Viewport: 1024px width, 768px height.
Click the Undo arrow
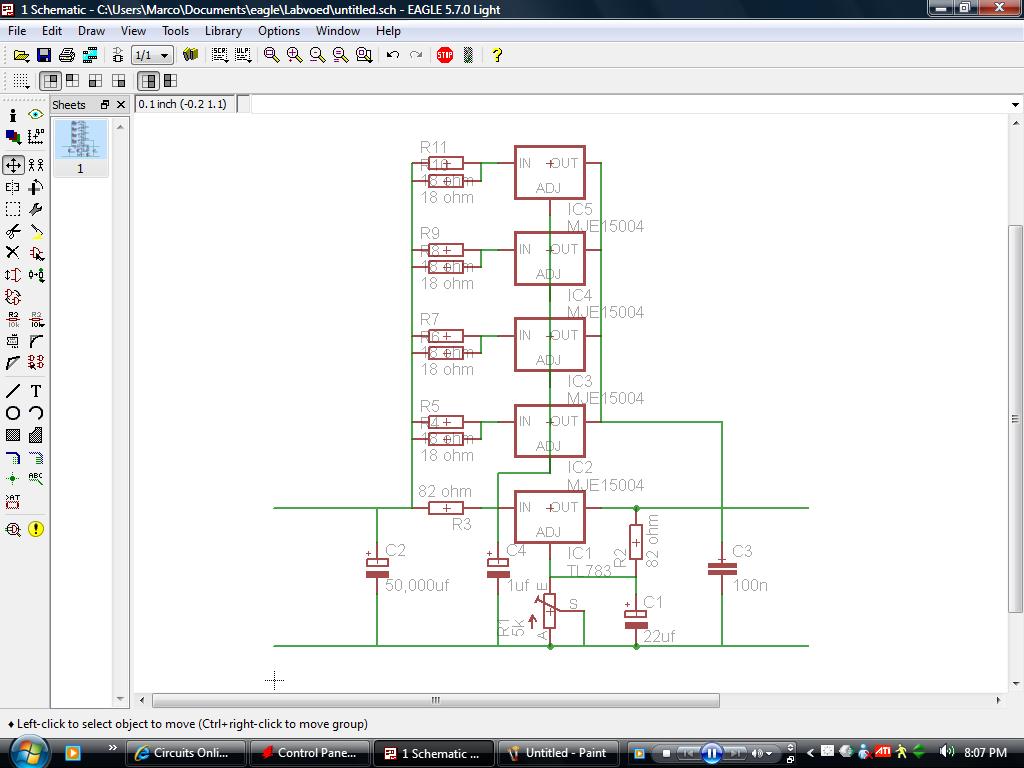(393, 55)
